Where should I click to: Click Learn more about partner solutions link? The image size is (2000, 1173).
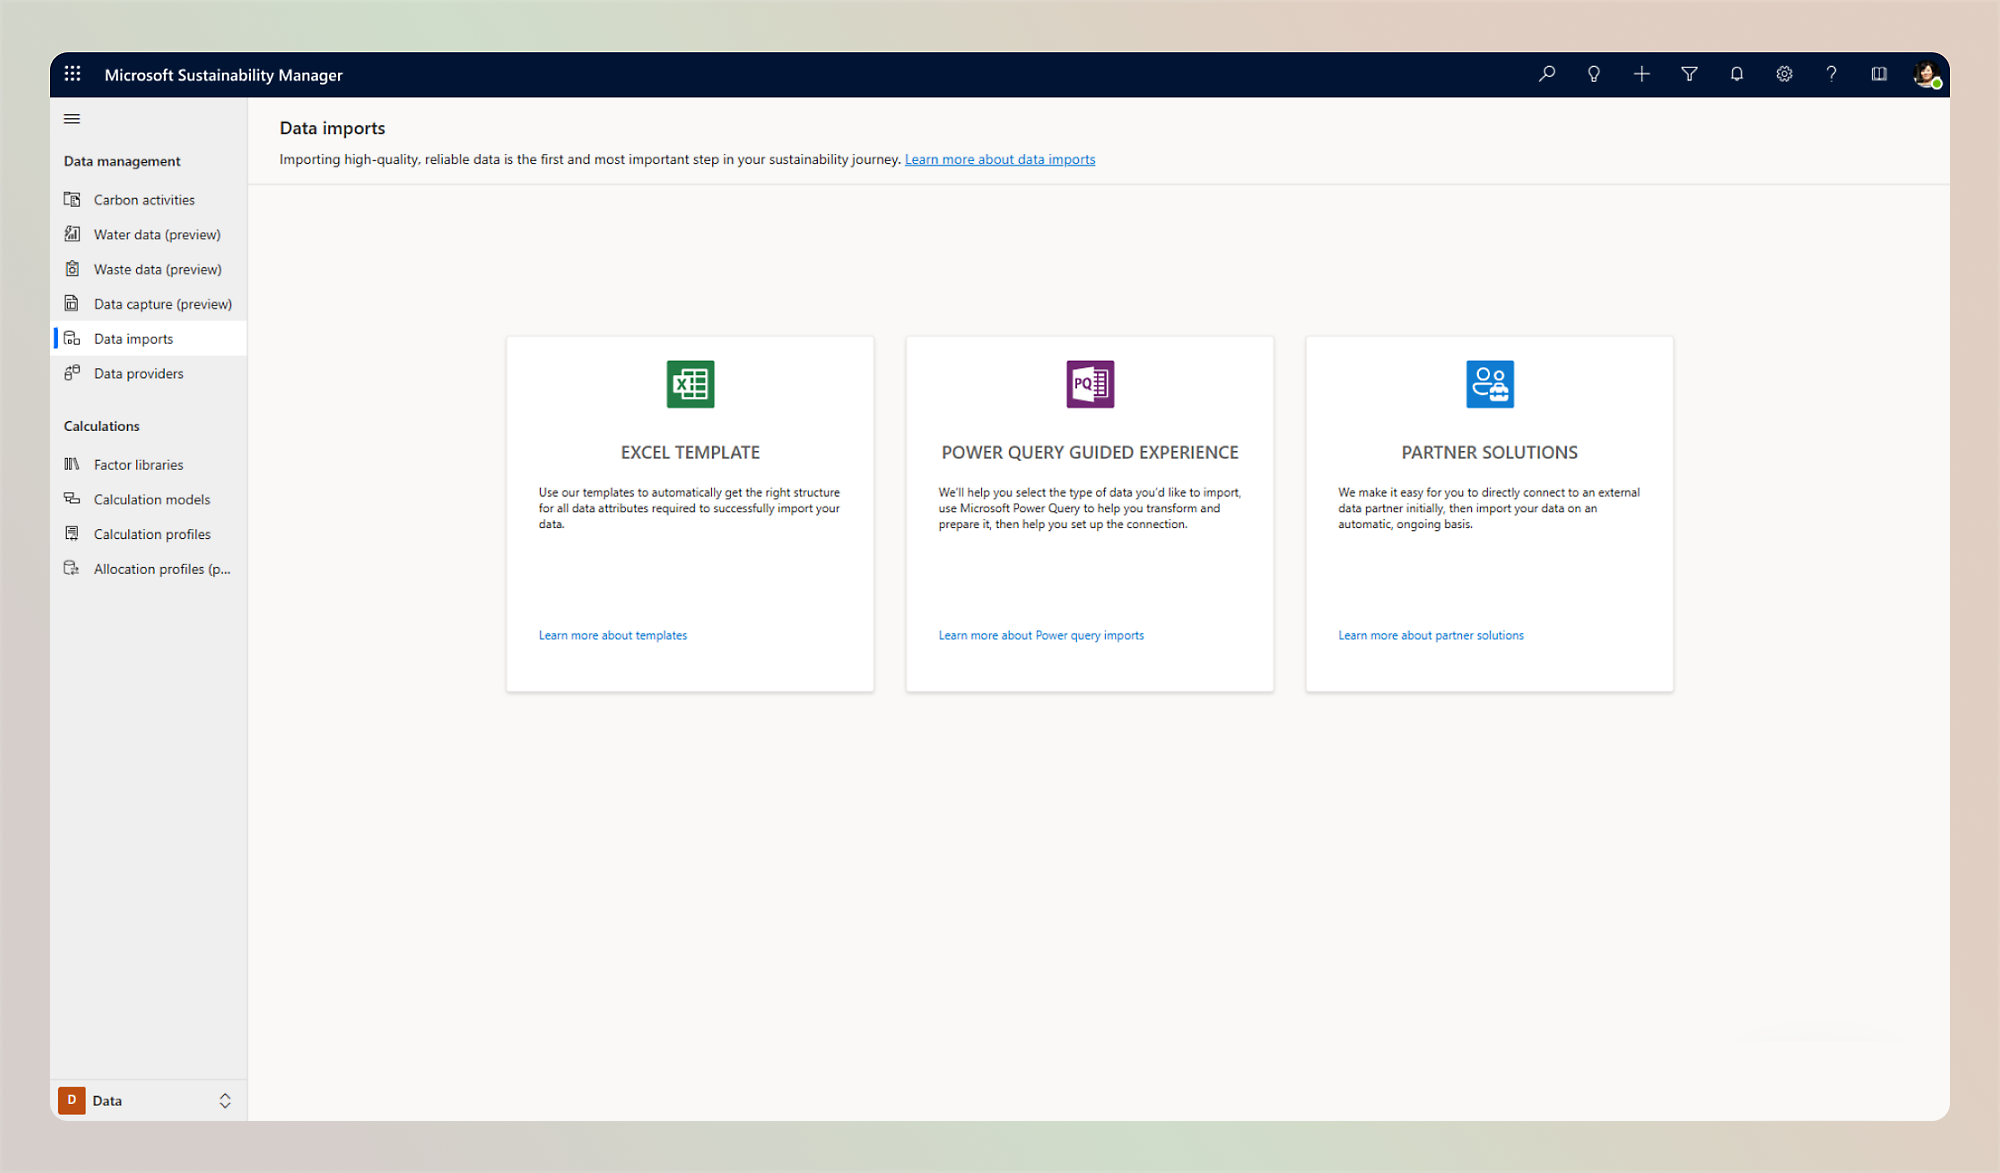coord(1431,634)
